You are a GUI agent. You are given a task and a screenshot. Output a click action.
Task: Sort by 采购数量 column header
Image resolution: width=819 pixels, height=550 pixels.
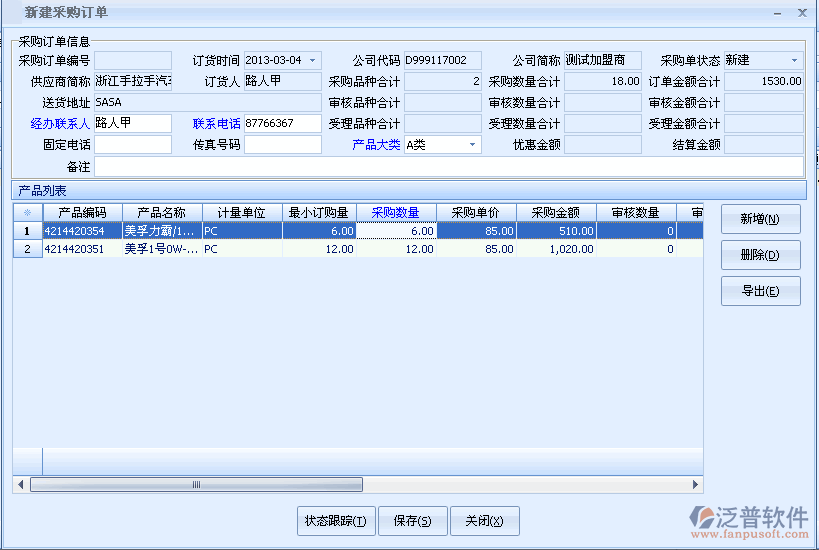[396, 212]
